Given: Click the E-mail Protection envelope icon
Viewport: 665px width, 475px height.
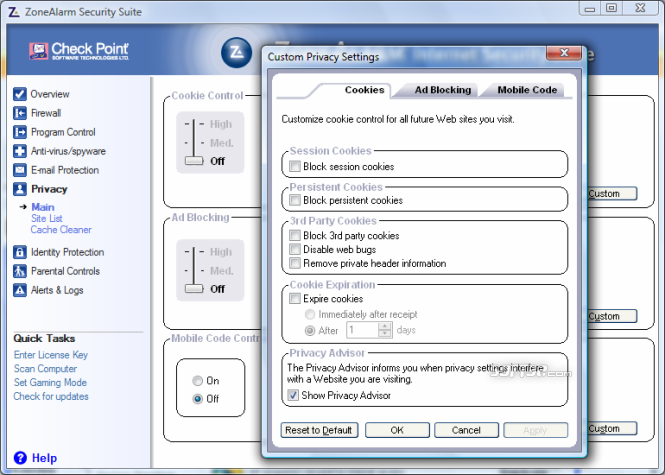Looking at the screenshot, I should click(20, 170).
